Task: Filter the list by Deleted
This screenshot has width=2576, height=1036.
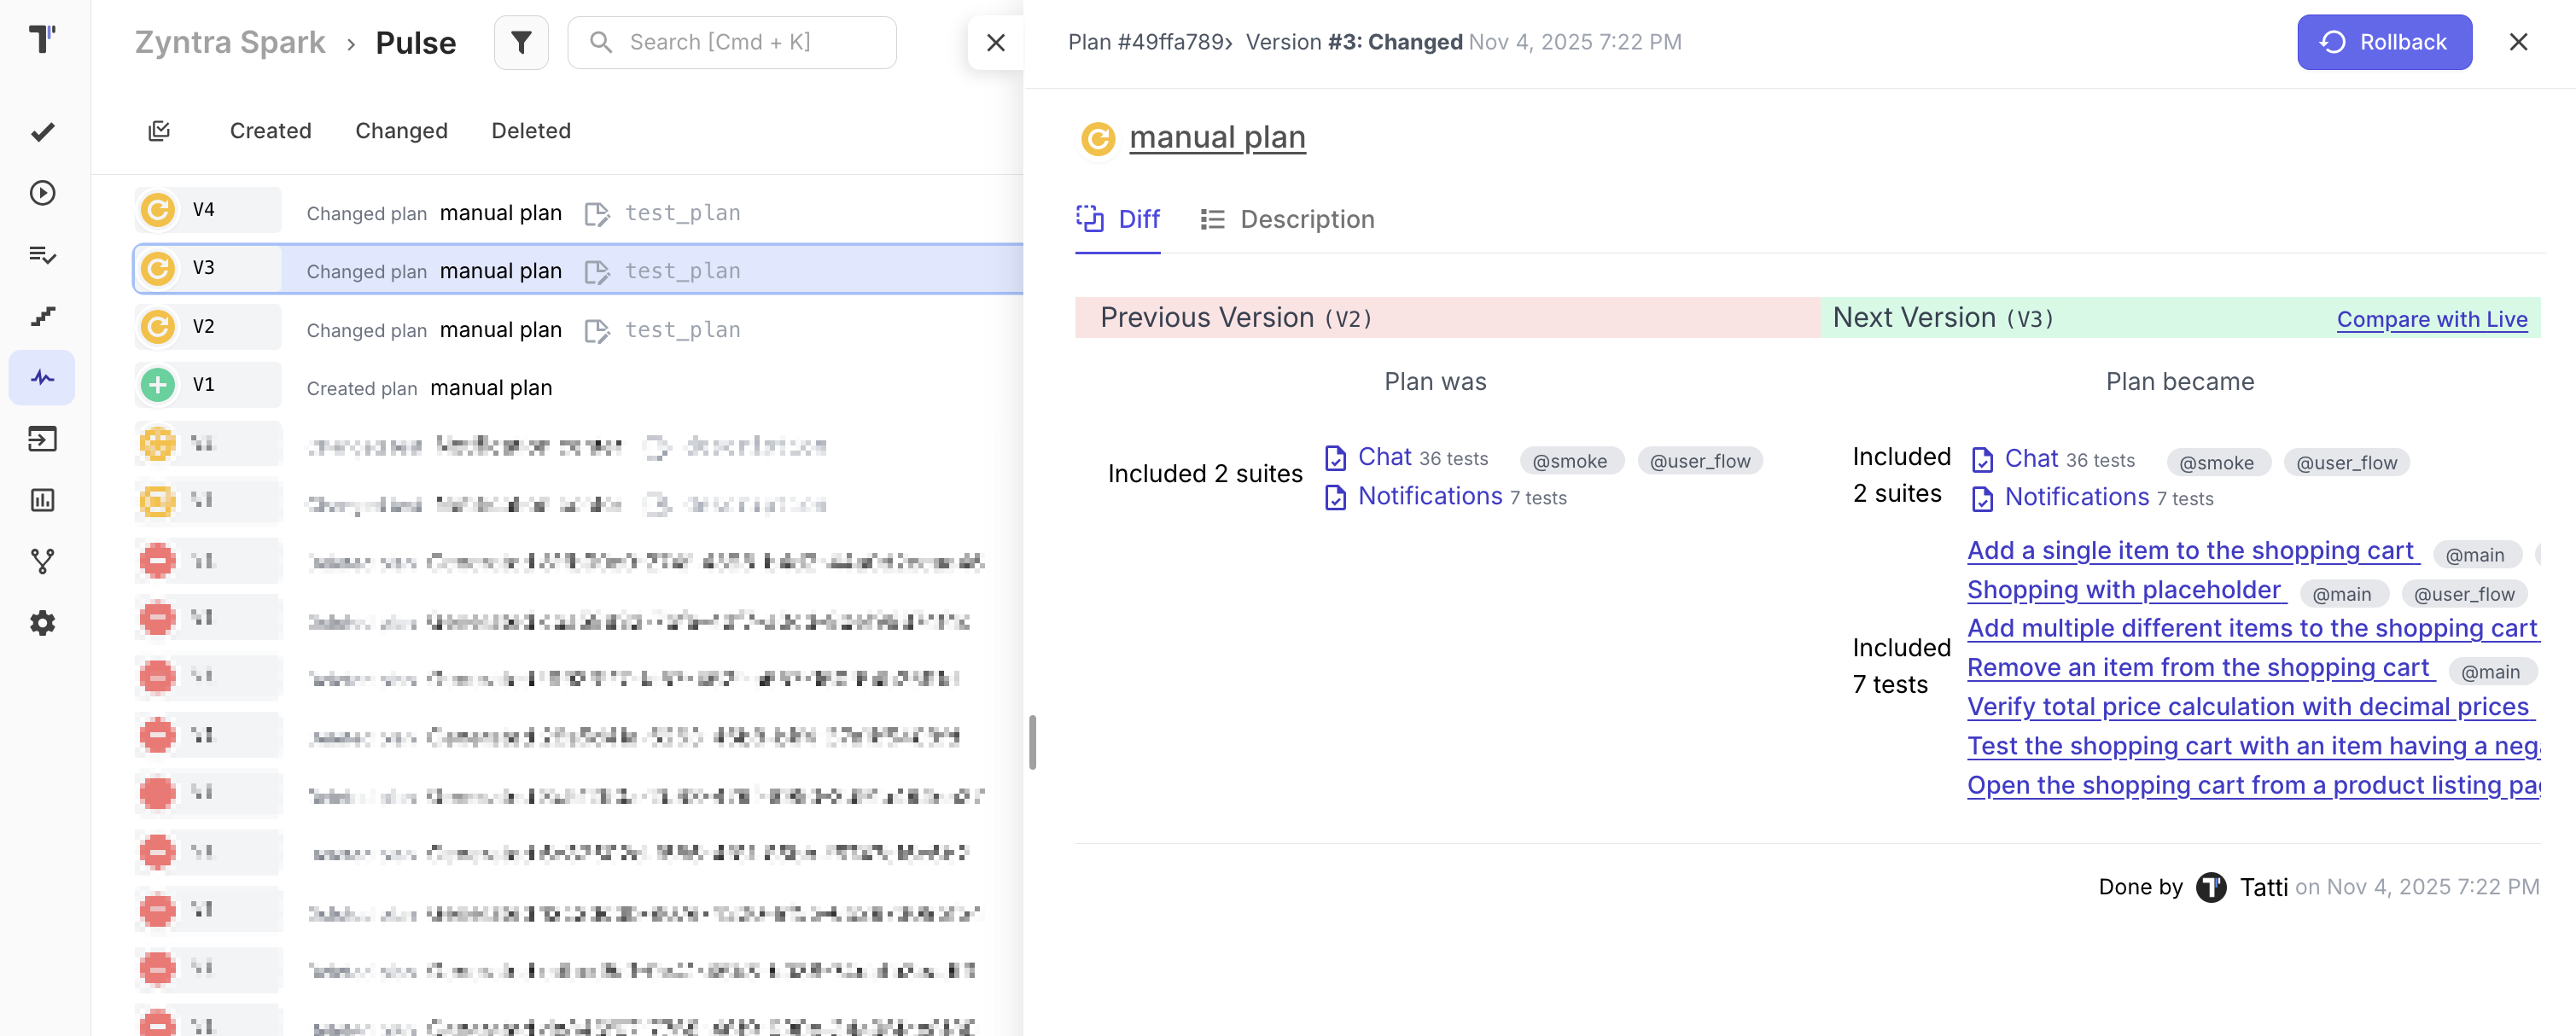Action: pyautogui.click(x=530, y=131)
